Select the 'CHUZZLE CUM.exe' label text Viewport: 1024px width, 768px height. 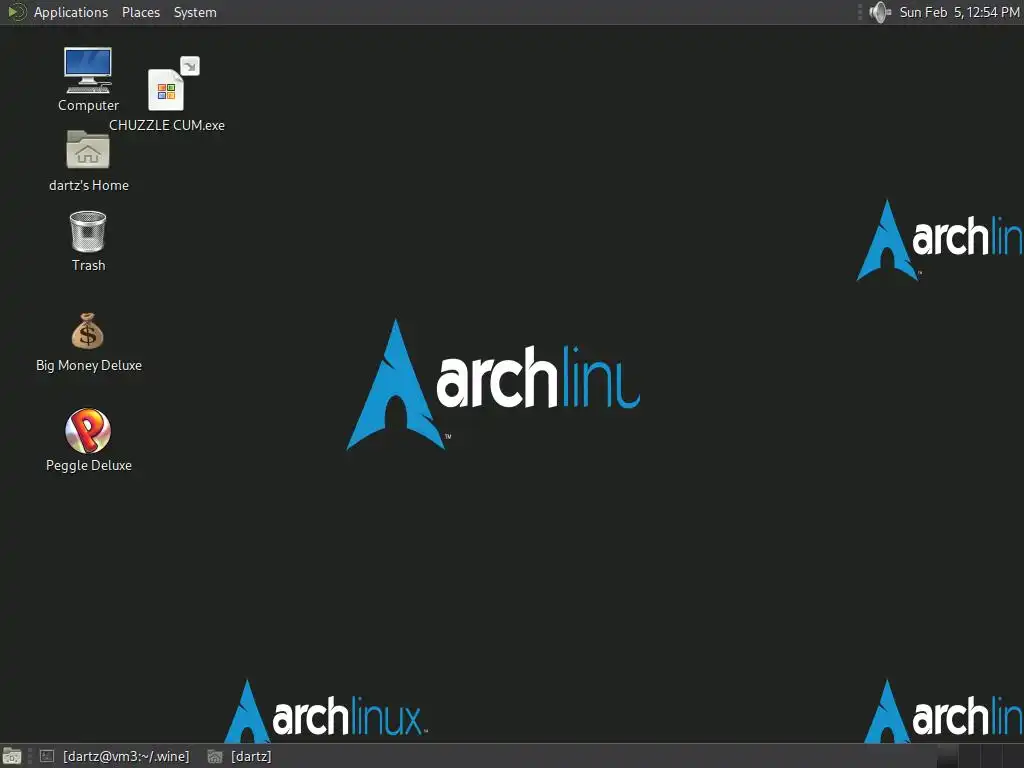pos(167,125)
